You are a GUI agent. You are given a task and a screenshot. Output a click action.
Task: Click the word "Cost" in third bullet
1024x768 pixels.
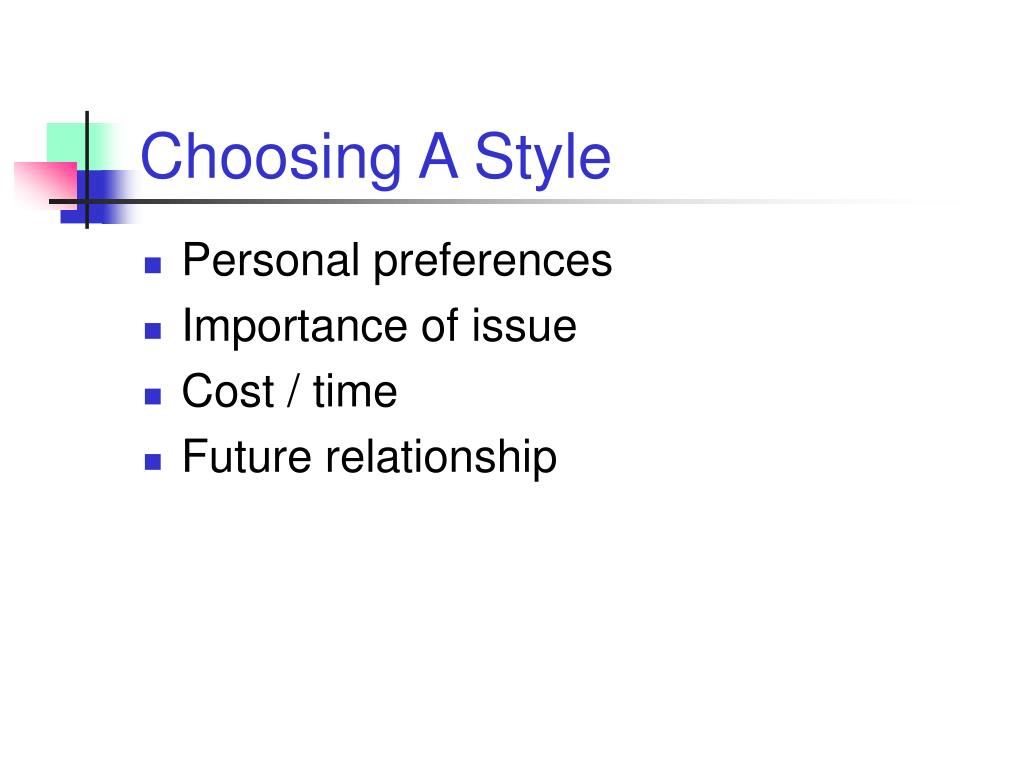[228, 391]
